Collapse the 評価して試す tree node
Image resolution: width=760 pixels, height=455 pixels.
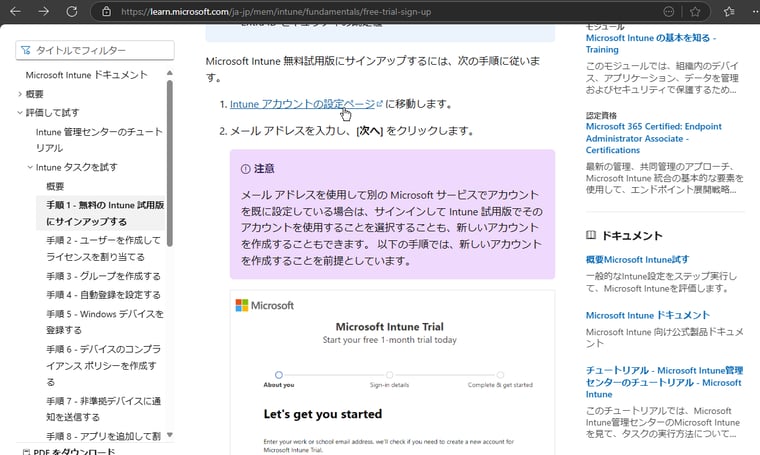(x=20, y=112)
